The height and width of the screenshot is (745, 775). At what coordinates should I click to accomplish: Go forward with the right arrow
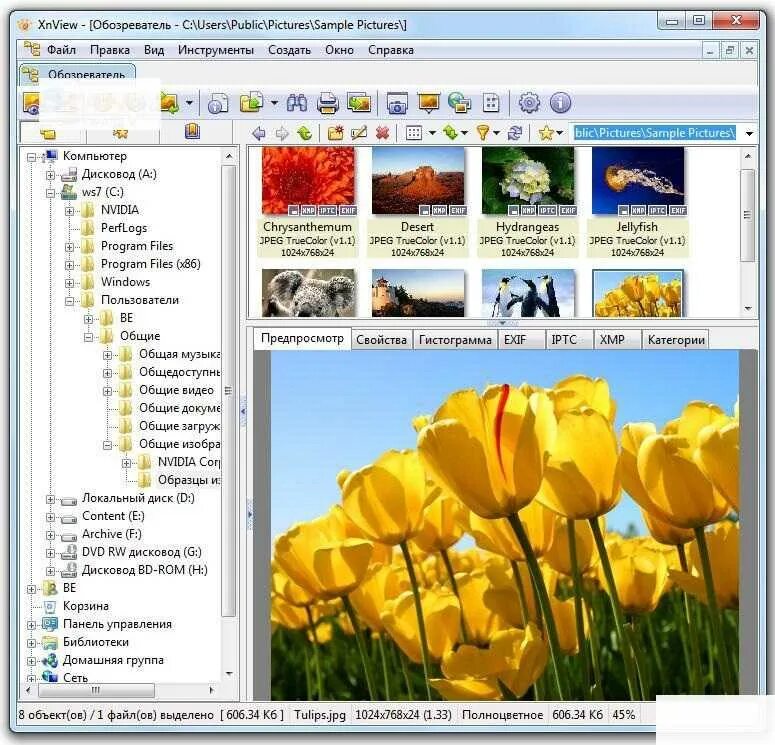click(x=282, y=133)
